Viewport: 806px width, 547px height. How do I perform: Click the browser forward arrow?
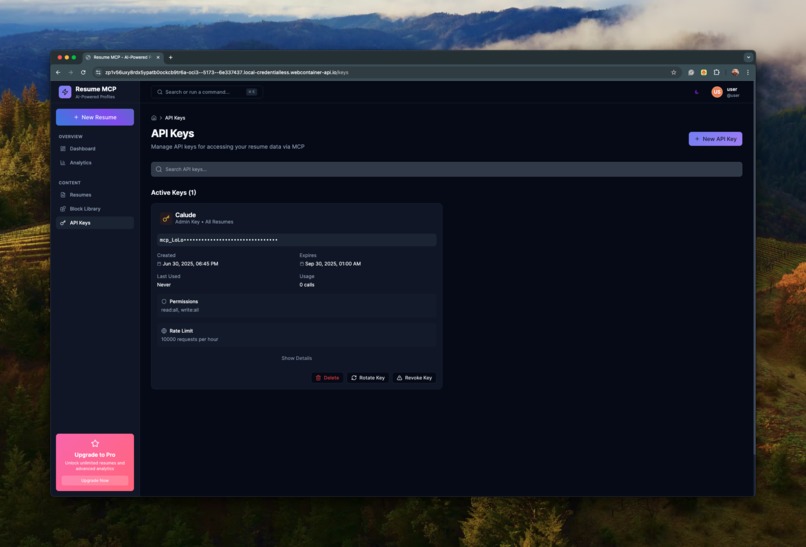pyautogui.click(x=70, y=72)
